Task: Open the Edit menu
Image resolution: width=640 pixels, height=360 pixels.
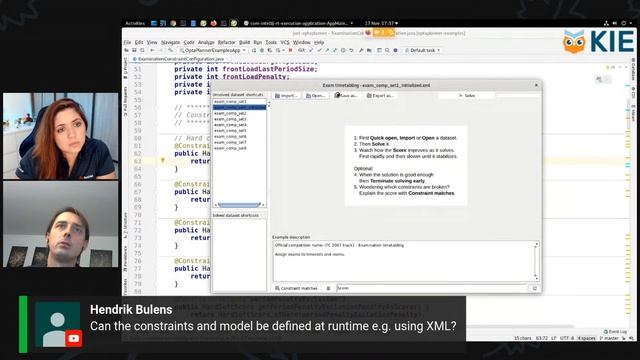Action: coord(139,42)
